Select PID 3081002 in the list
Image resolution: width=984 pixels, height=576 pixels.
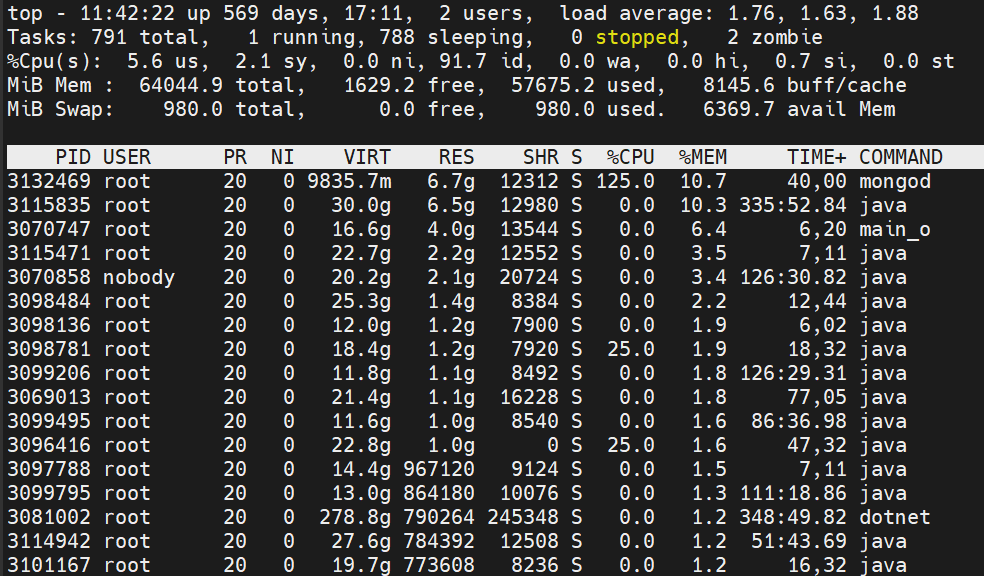coord(49,517)
